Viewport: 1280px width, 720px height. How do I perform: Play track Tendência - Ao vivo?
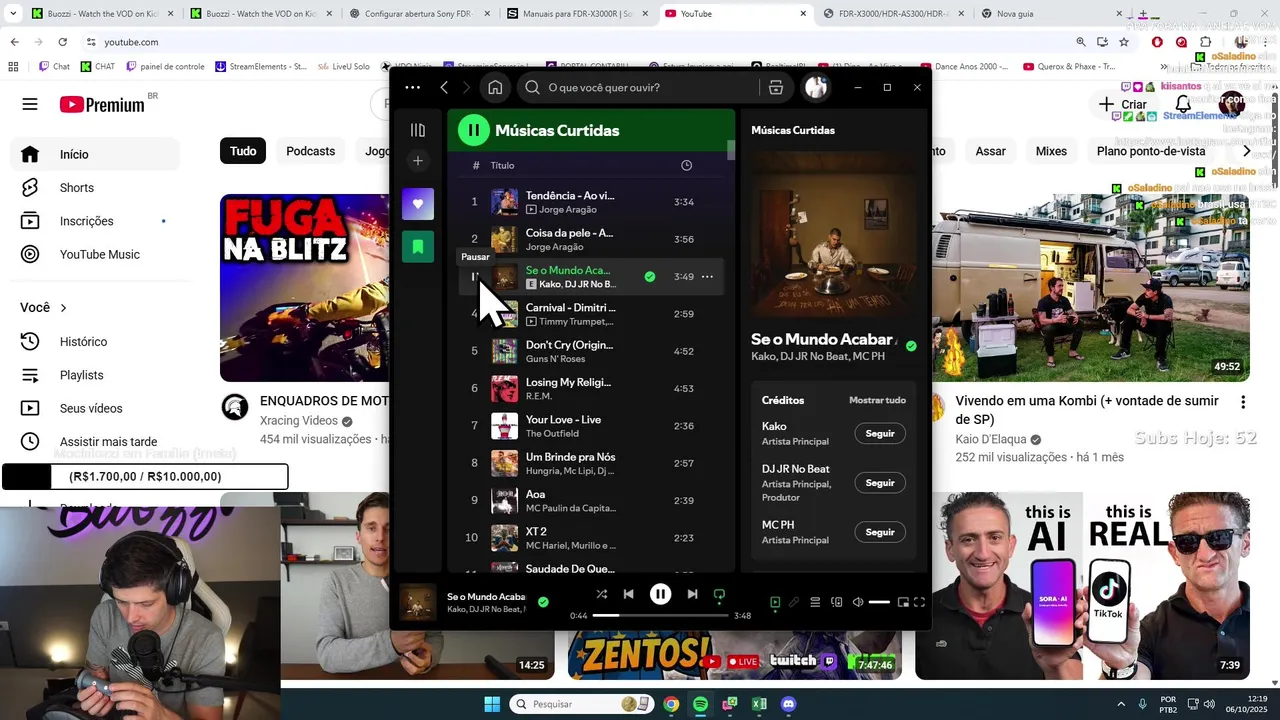[590, 202]
